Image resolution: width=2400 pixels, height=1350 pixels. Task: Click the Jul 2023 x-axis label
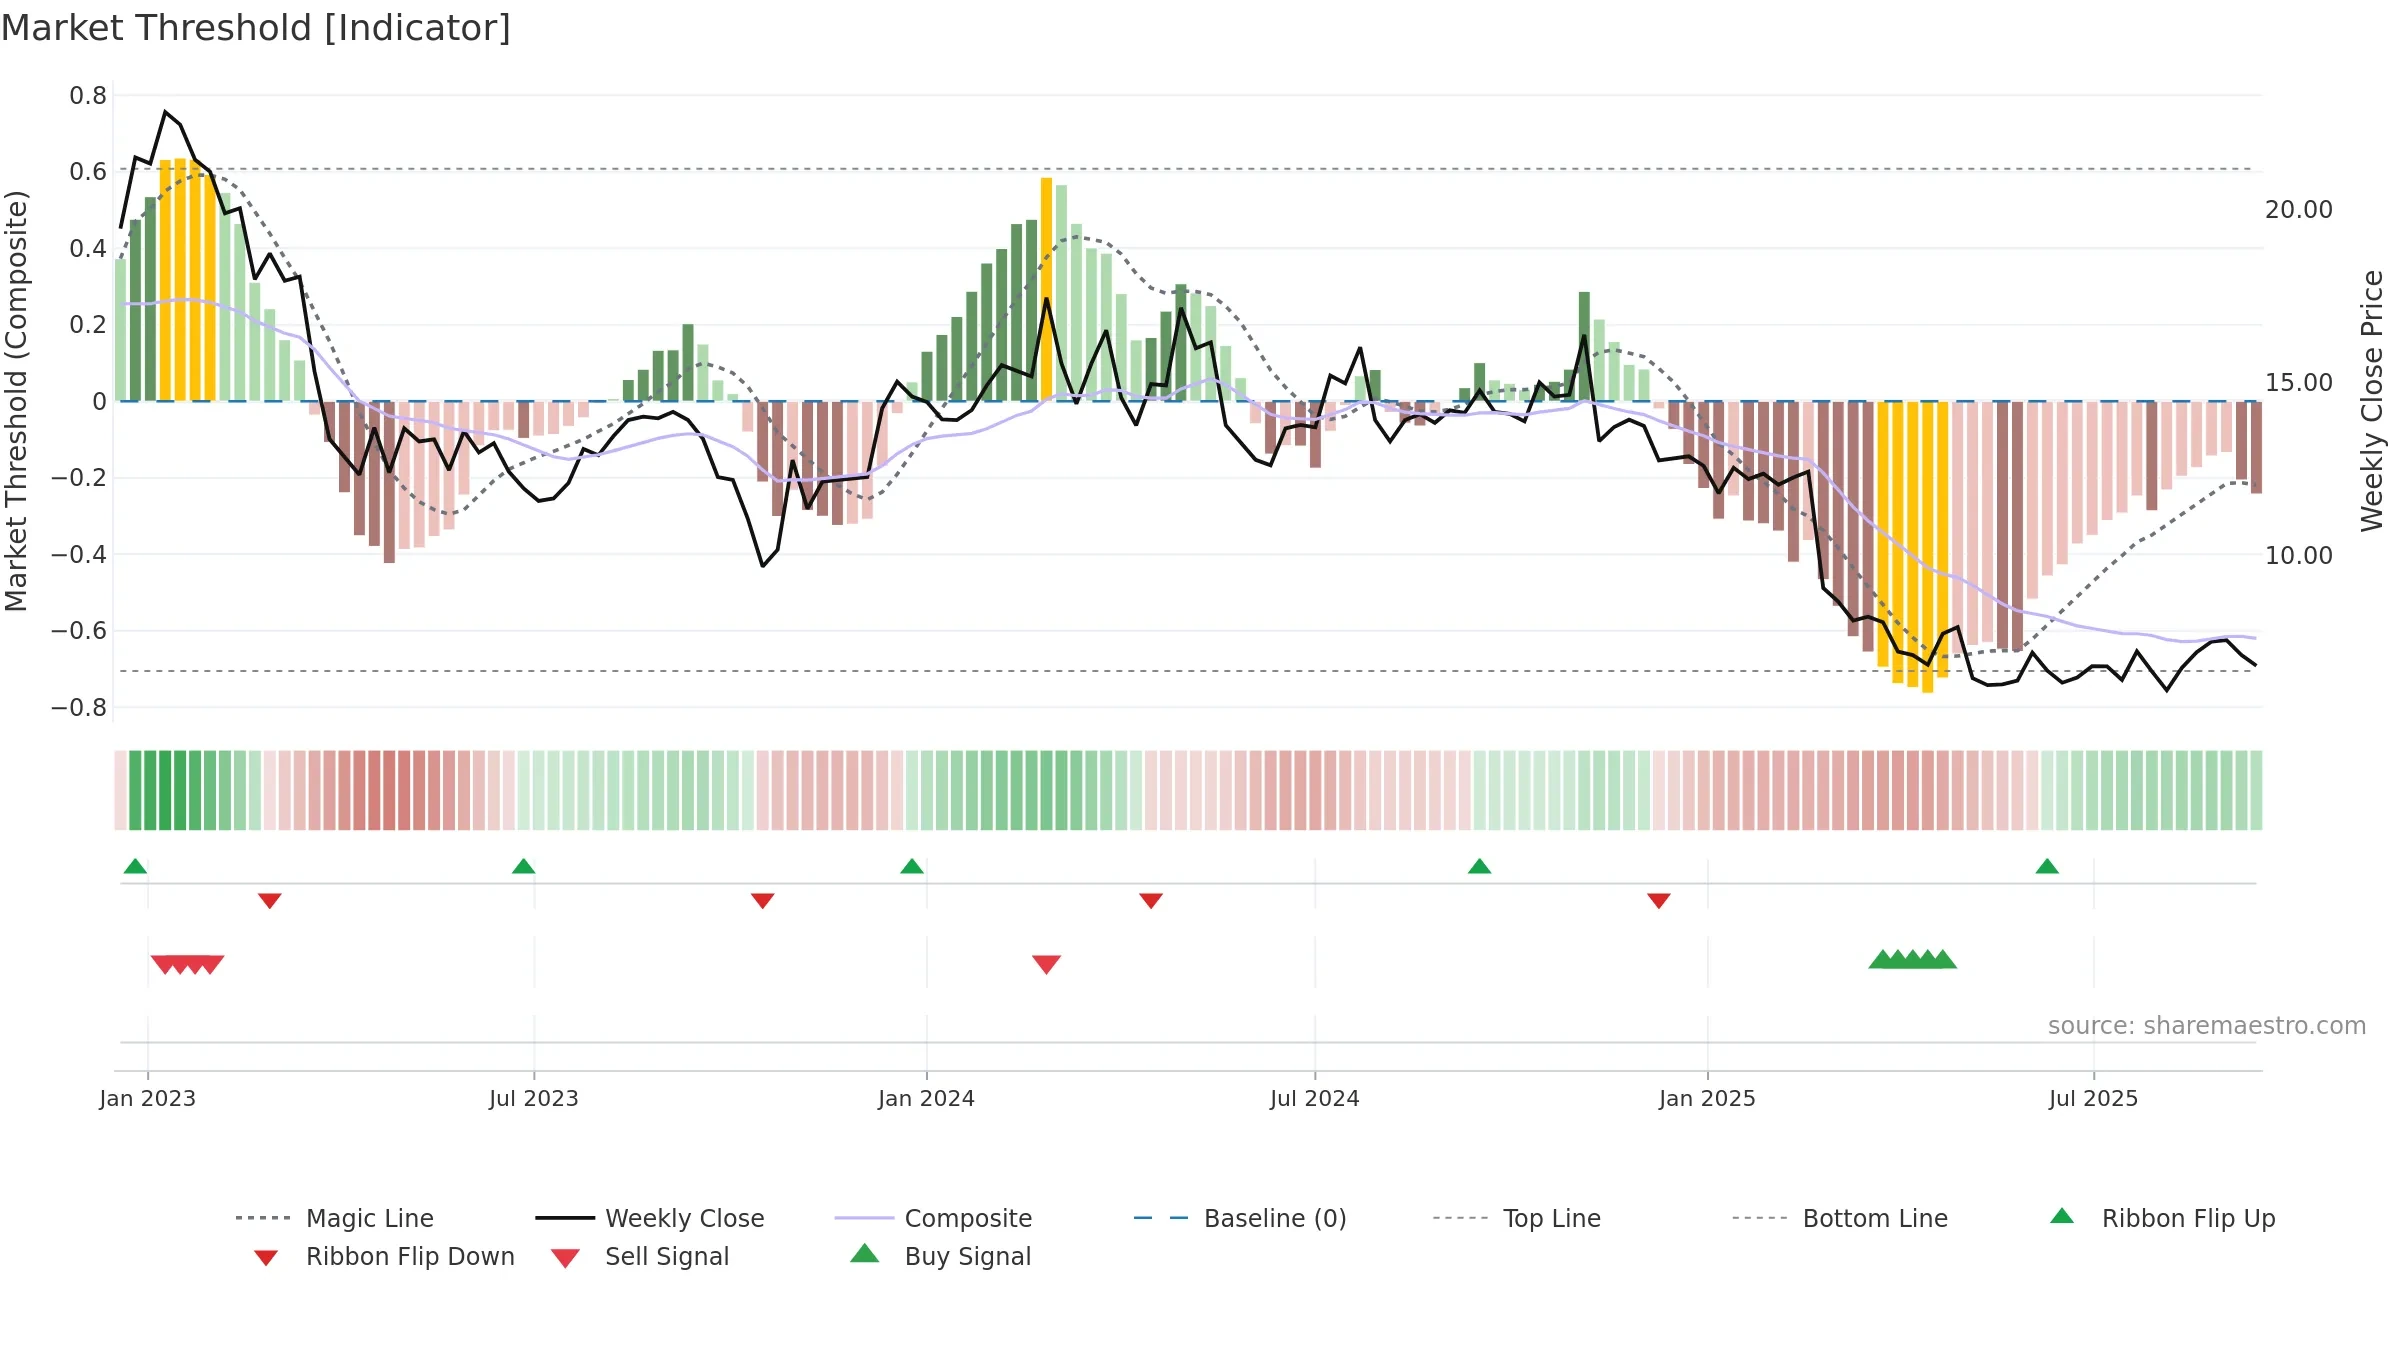(534, 1098)
